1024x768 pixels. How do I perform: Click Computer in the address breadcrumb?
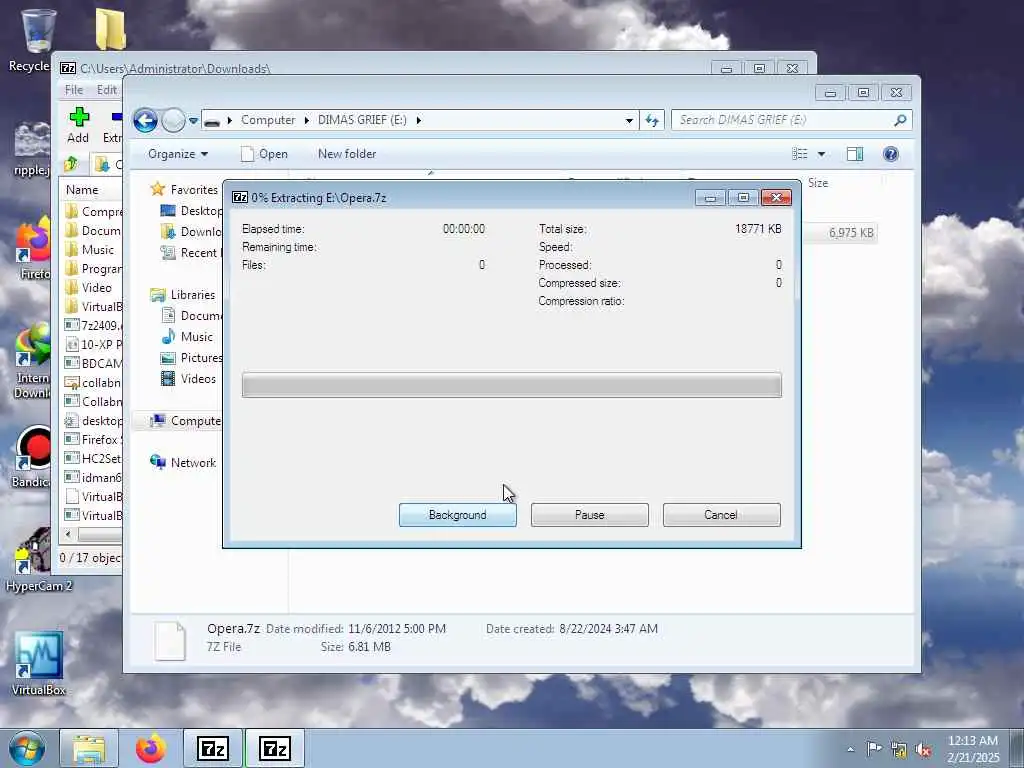(x=268, y=120)
